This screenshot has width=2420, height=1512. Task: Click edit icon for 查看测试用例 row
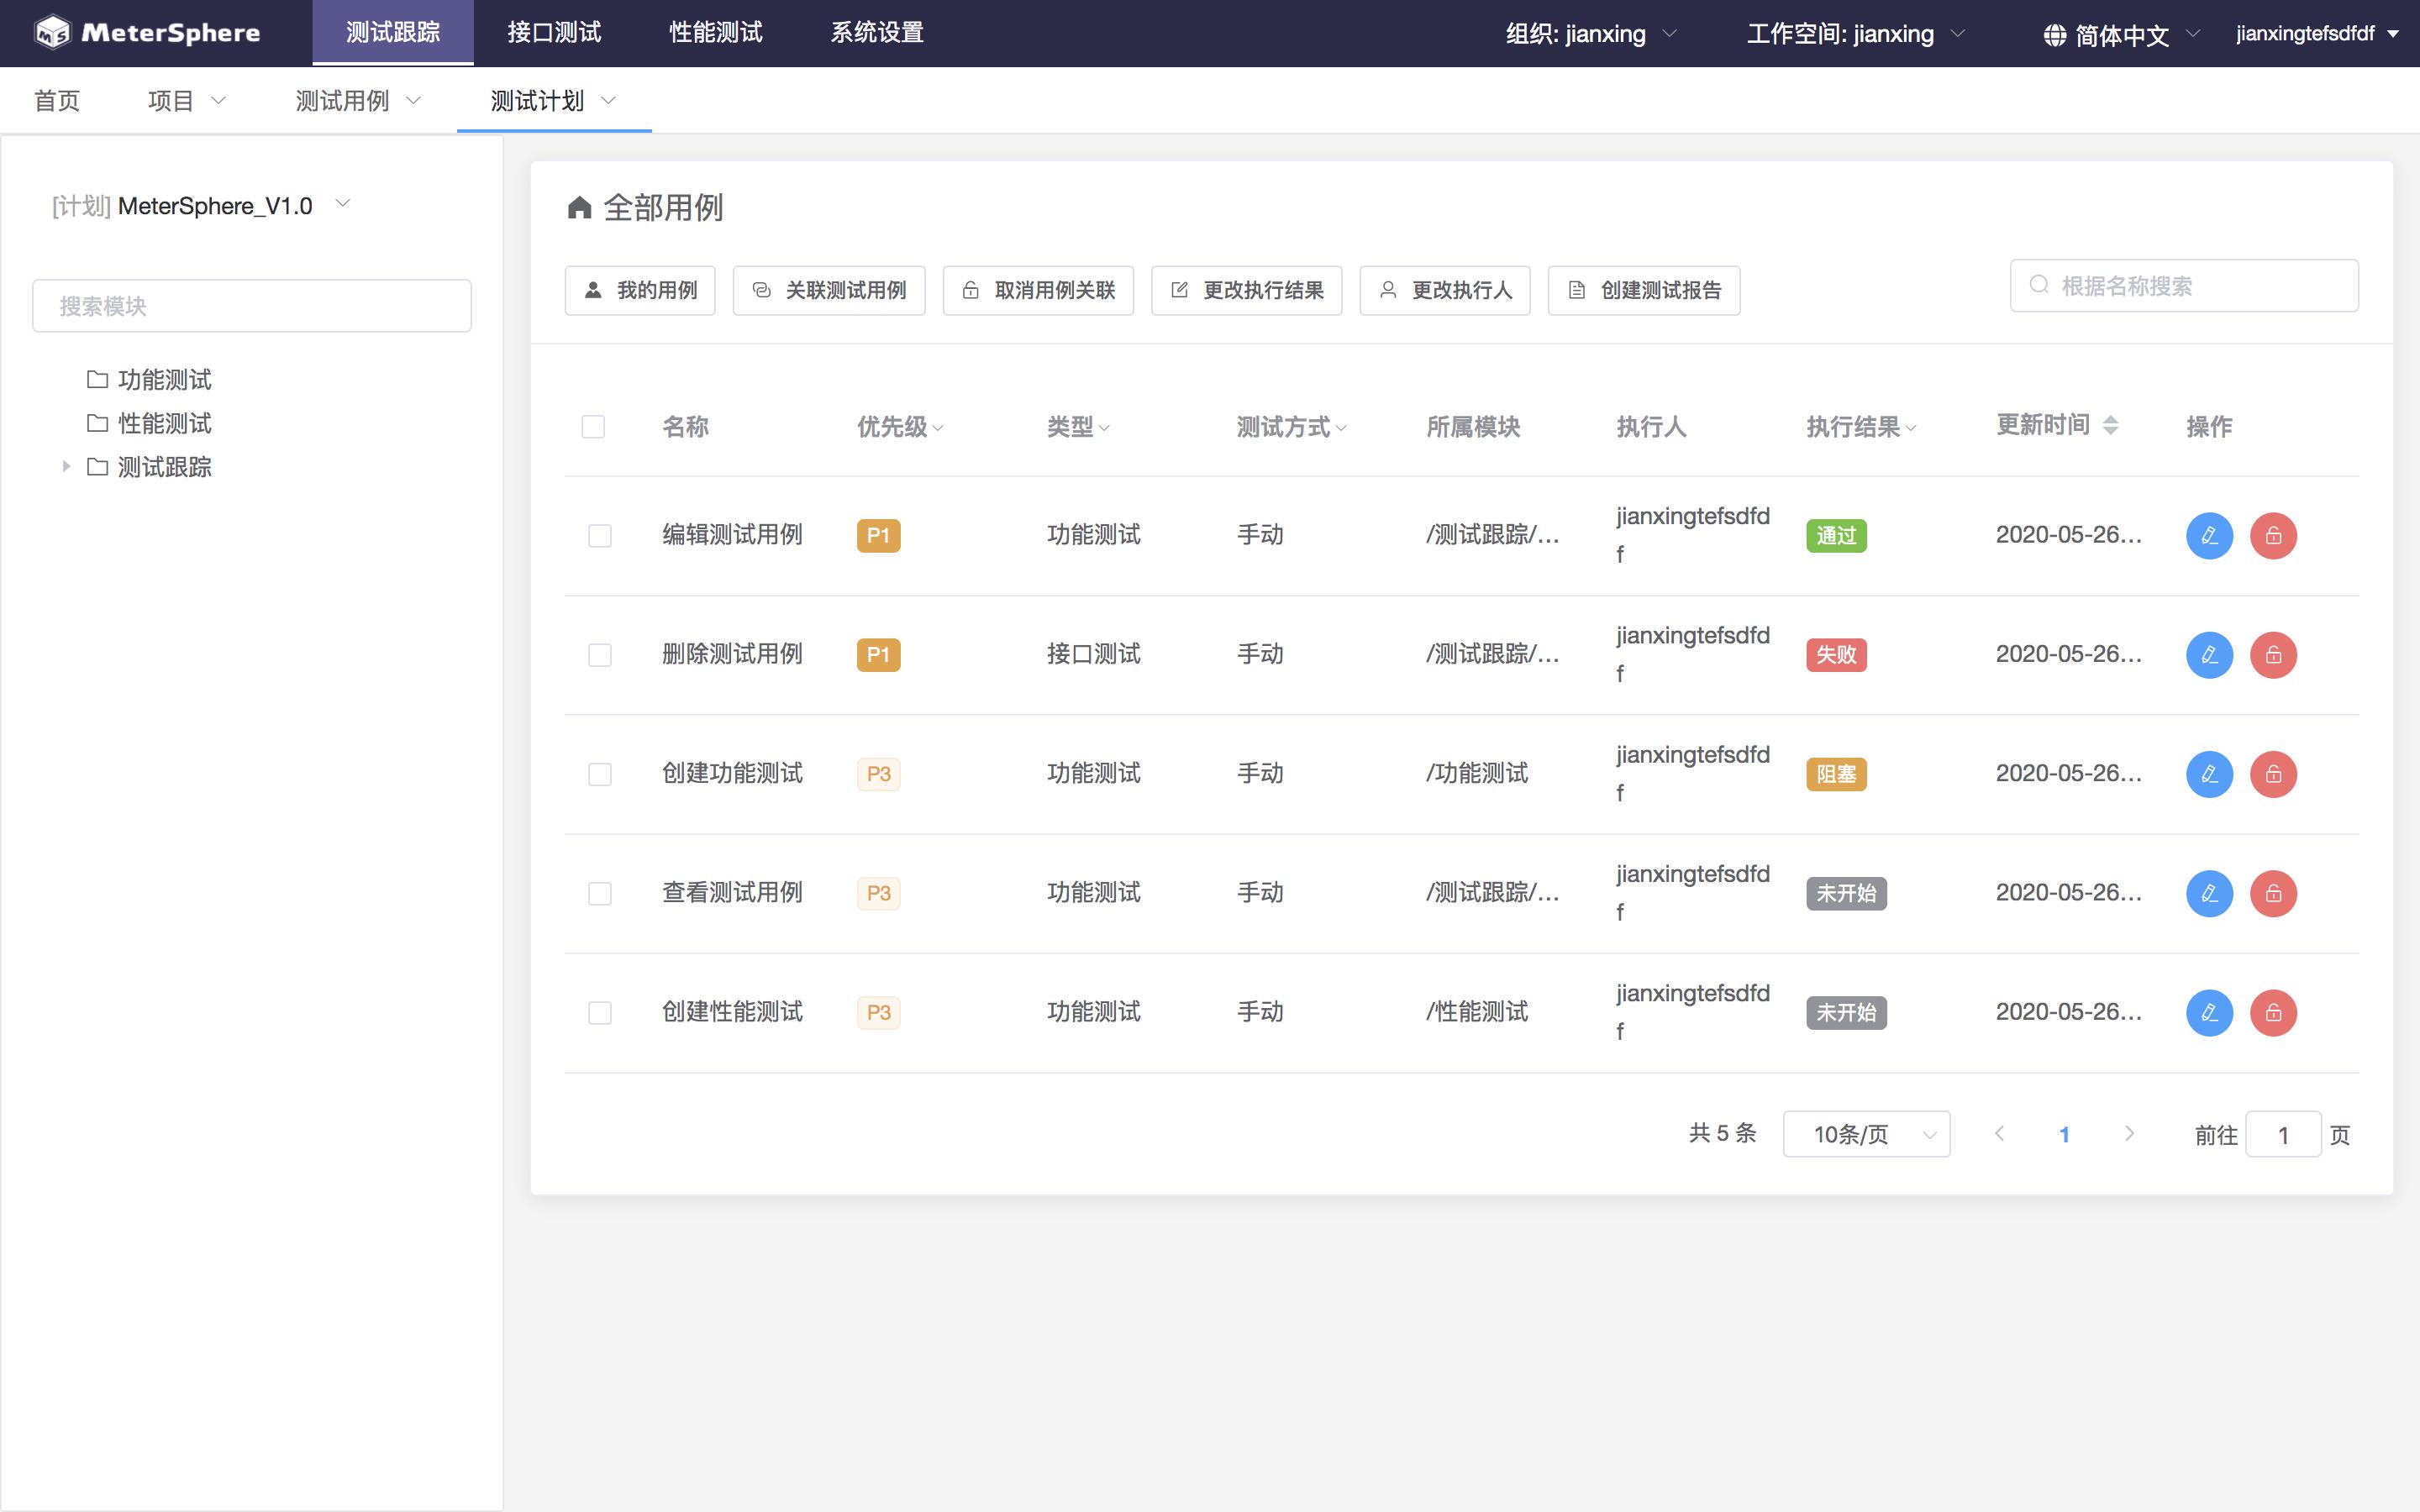pyautogui.click(x=2209, y=893)
